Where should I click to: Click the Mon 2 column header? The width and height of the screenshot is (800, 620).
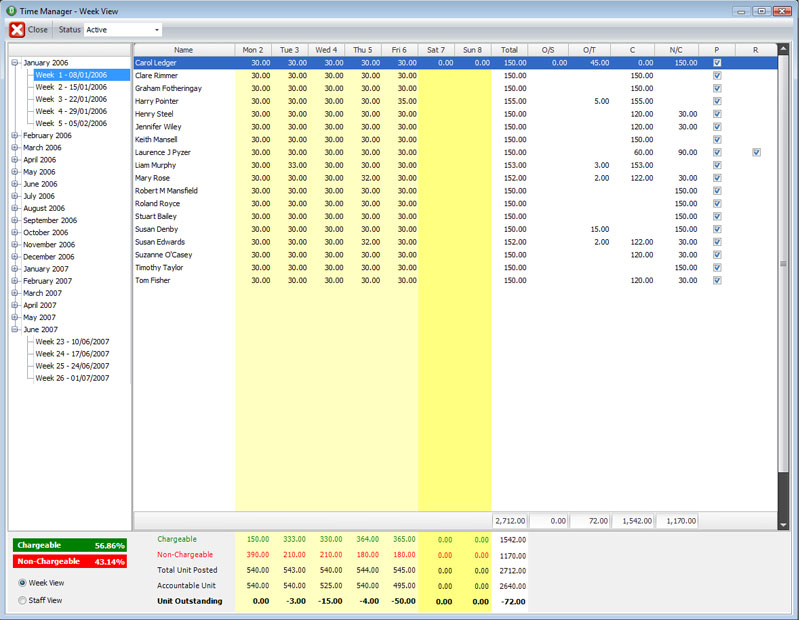pyautogui.click(x=253, y=50)
